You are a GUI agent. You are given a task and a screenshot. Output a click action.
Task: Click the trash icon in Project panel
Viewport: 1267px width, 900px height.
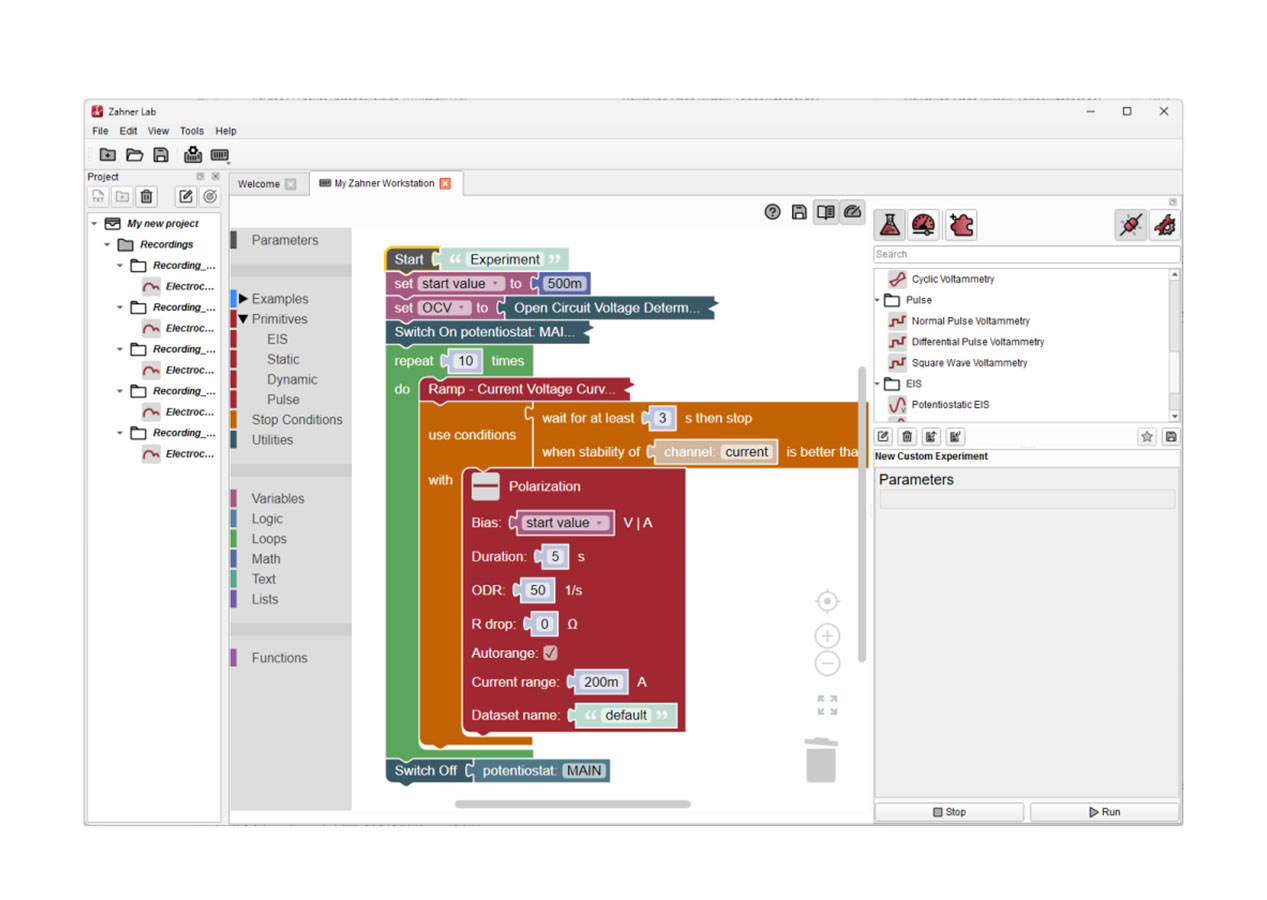point(147,197)
